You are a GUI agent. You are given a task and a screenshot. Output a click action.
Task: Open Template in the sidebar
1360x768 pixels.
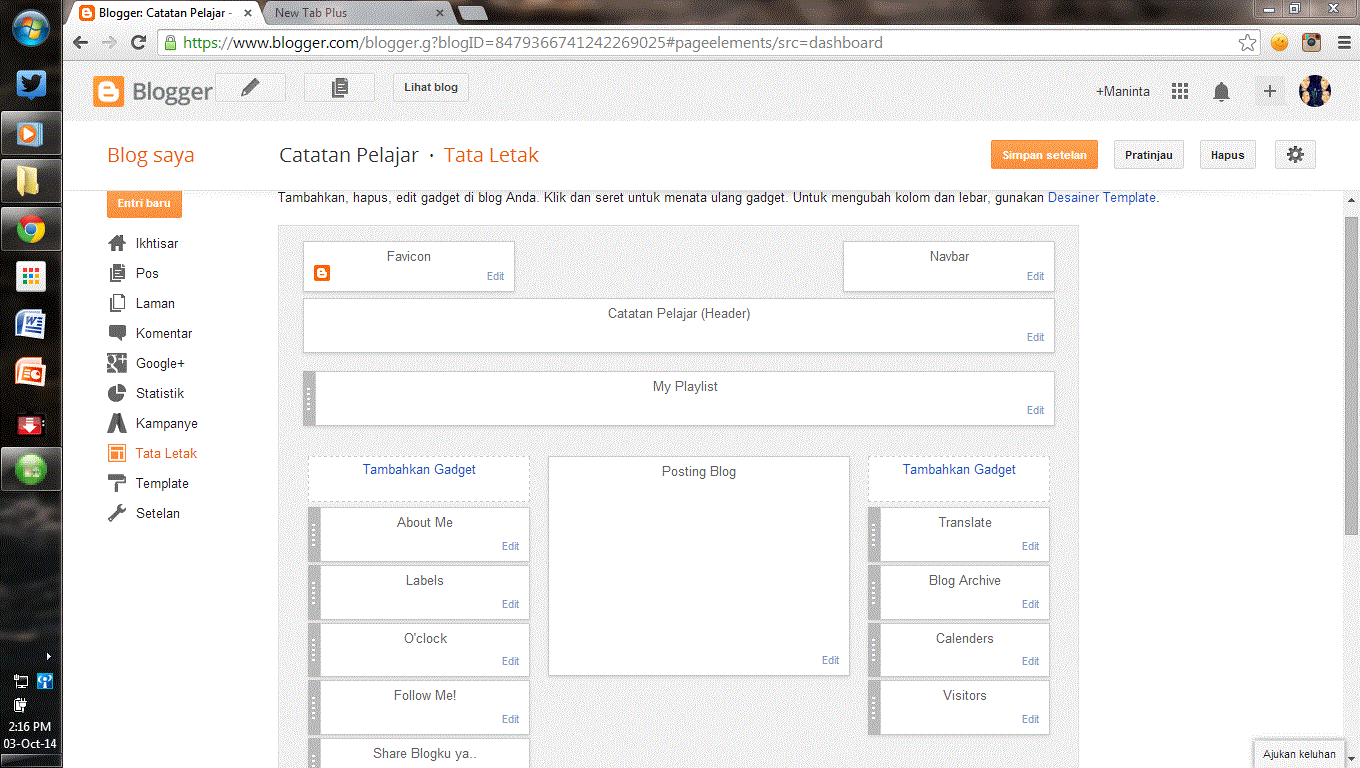(162, 483)
